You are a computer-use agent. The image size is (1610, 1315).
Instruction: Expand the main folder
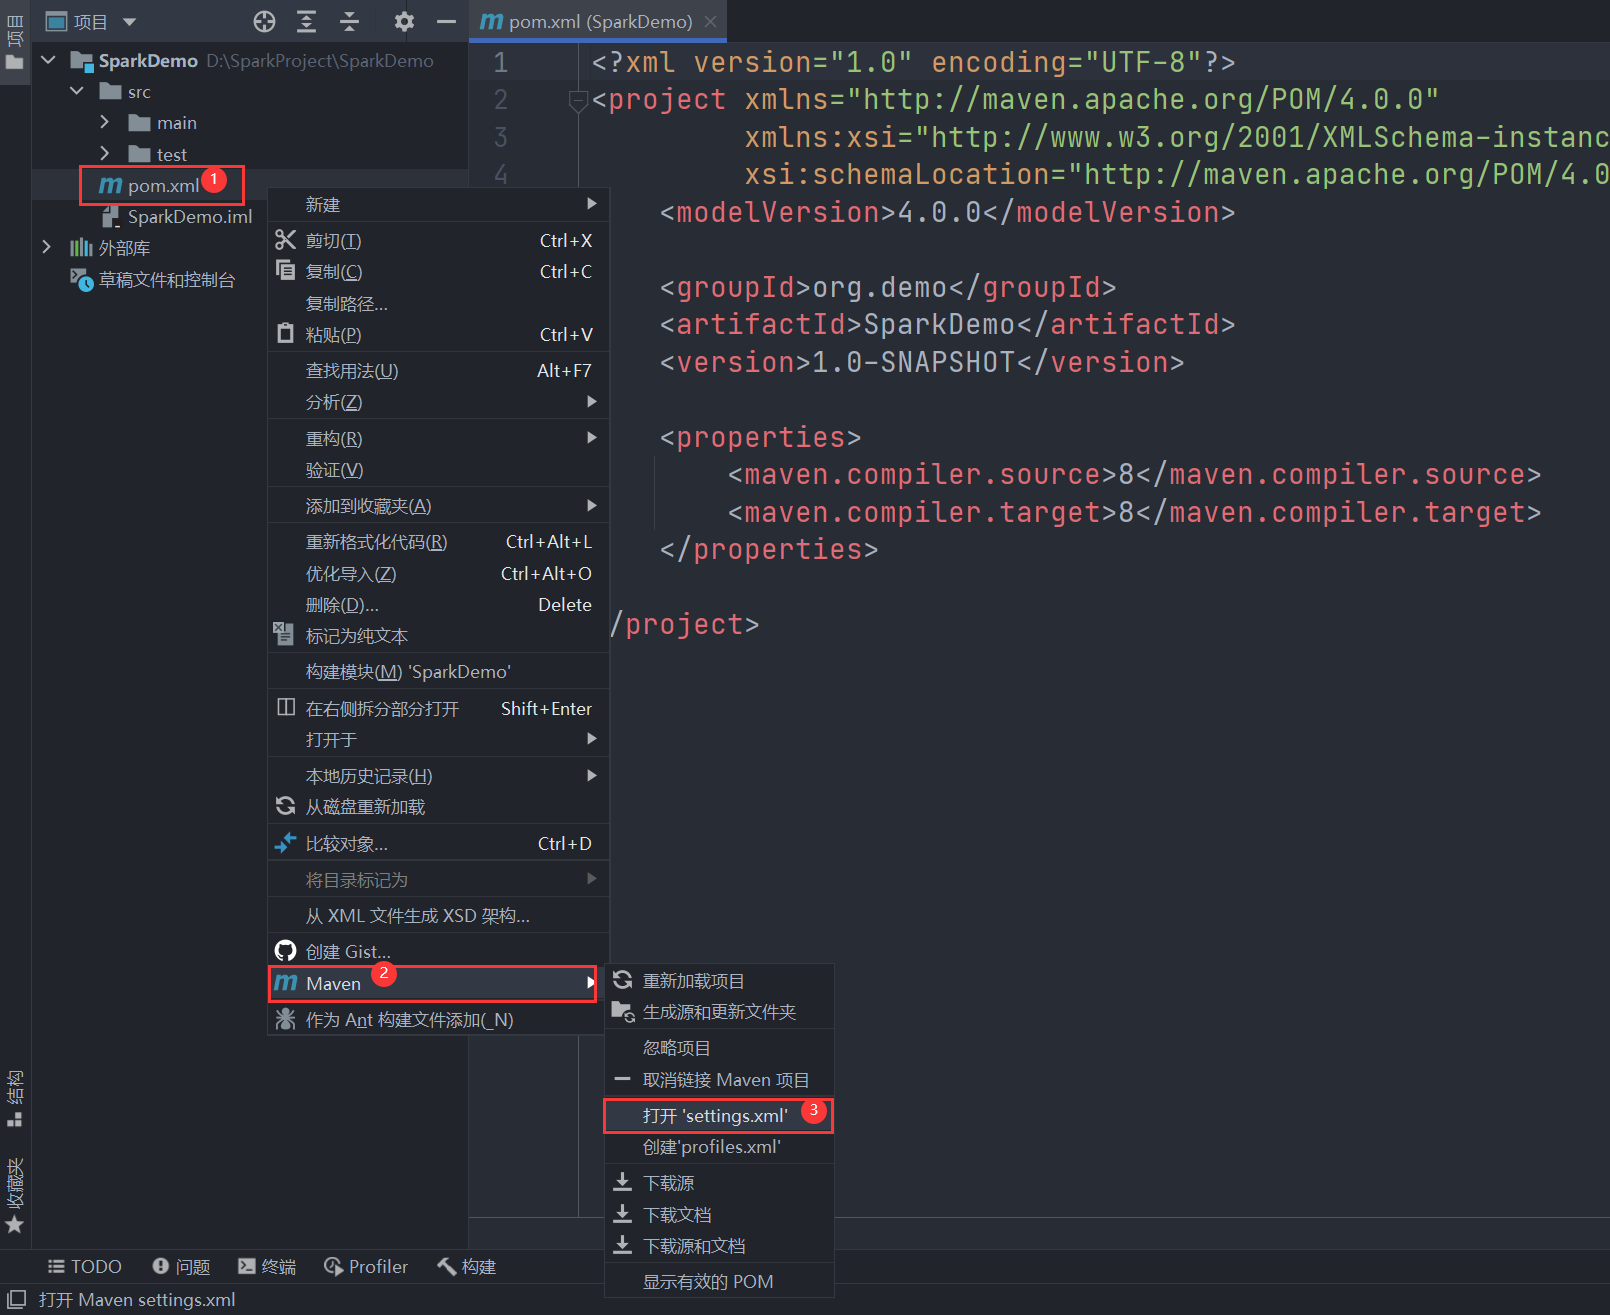coord(105,122)
